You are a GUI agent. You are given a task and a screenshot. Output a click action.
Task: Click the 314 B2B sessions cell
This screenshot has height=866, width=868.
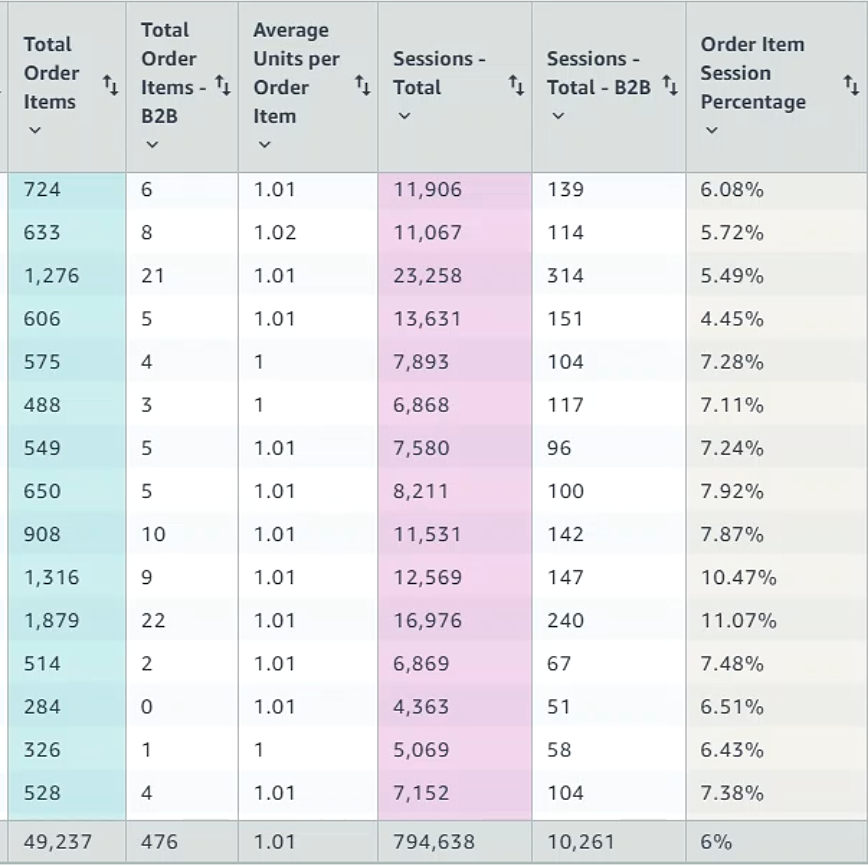tap(565, 276)
